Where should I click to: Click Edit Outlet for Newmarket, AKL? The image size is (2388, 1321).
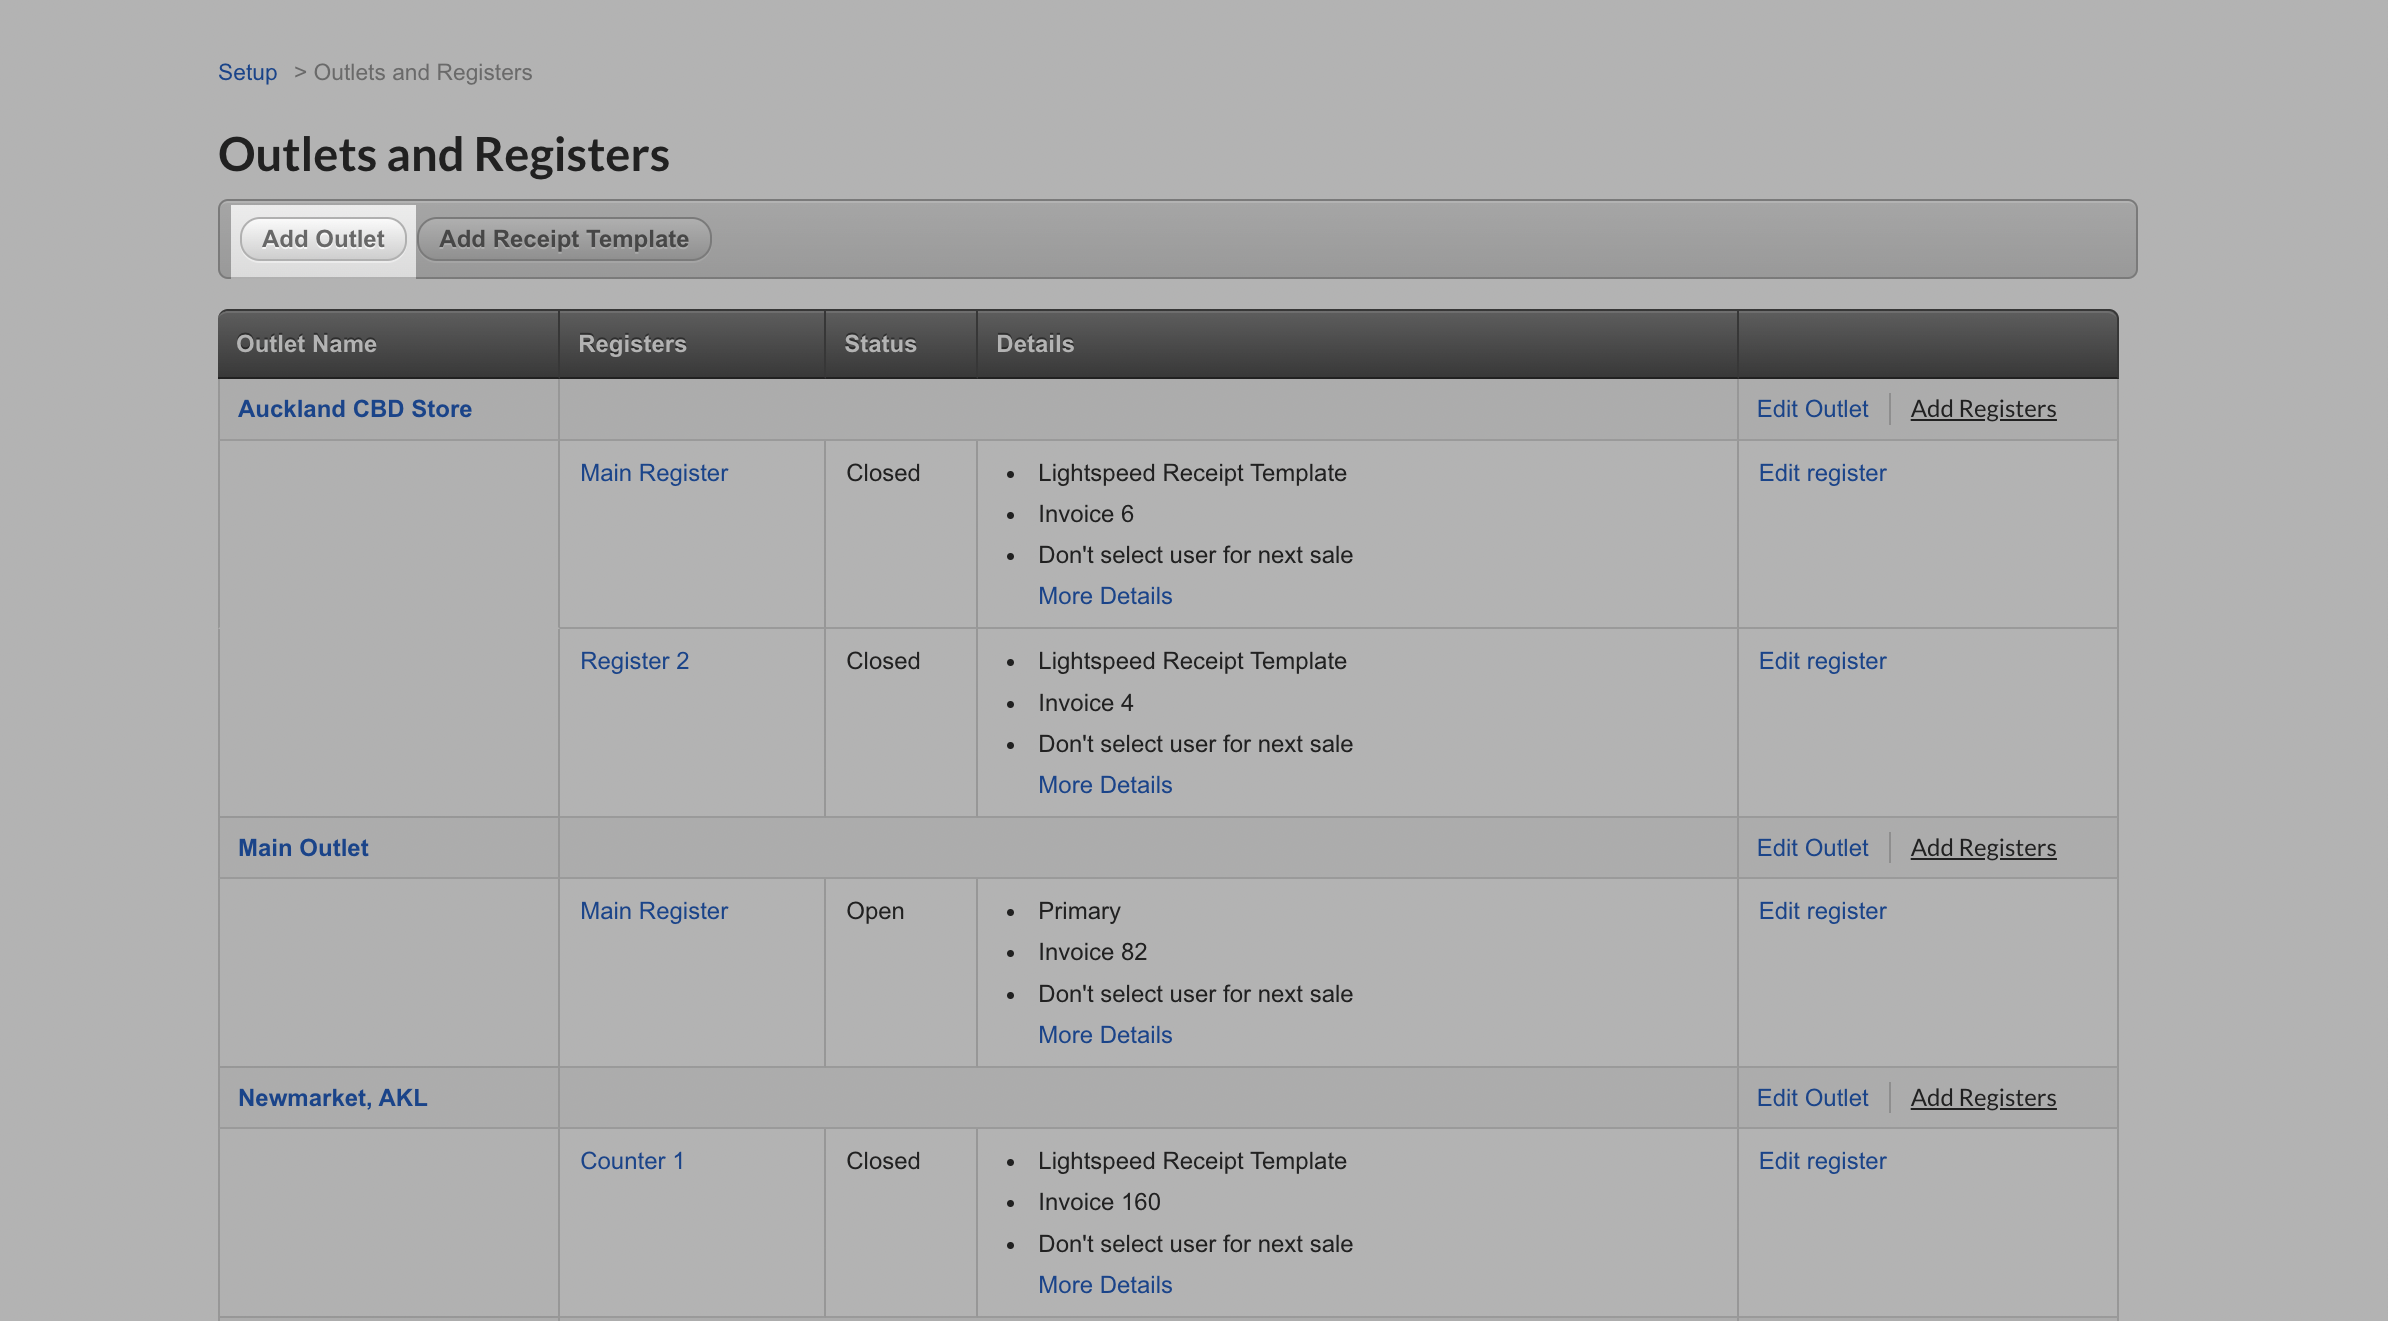point(1812,1097)
